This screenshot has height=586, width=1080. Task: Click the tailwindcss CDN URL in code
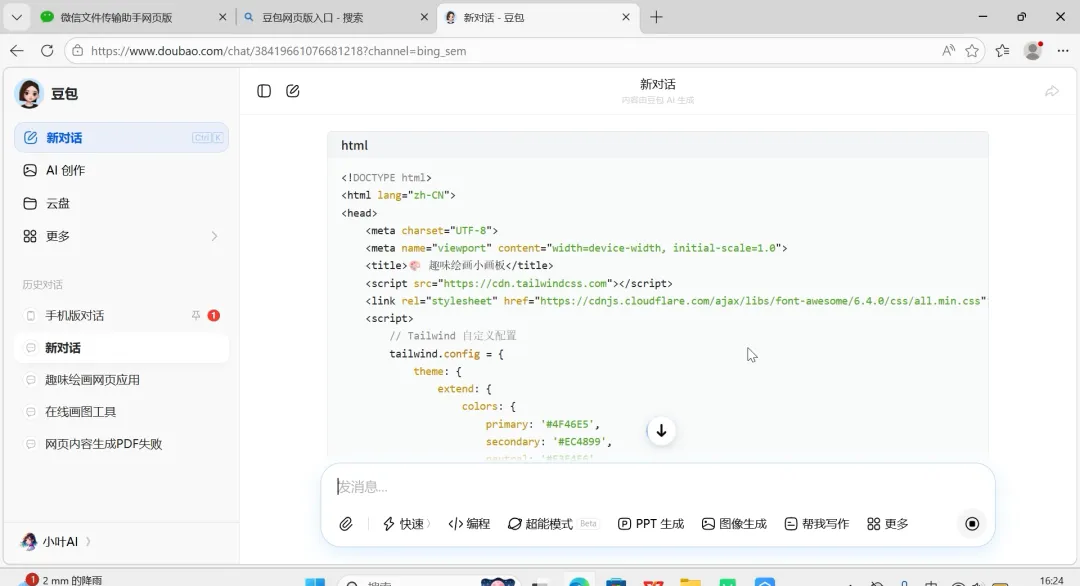(525, 283)
